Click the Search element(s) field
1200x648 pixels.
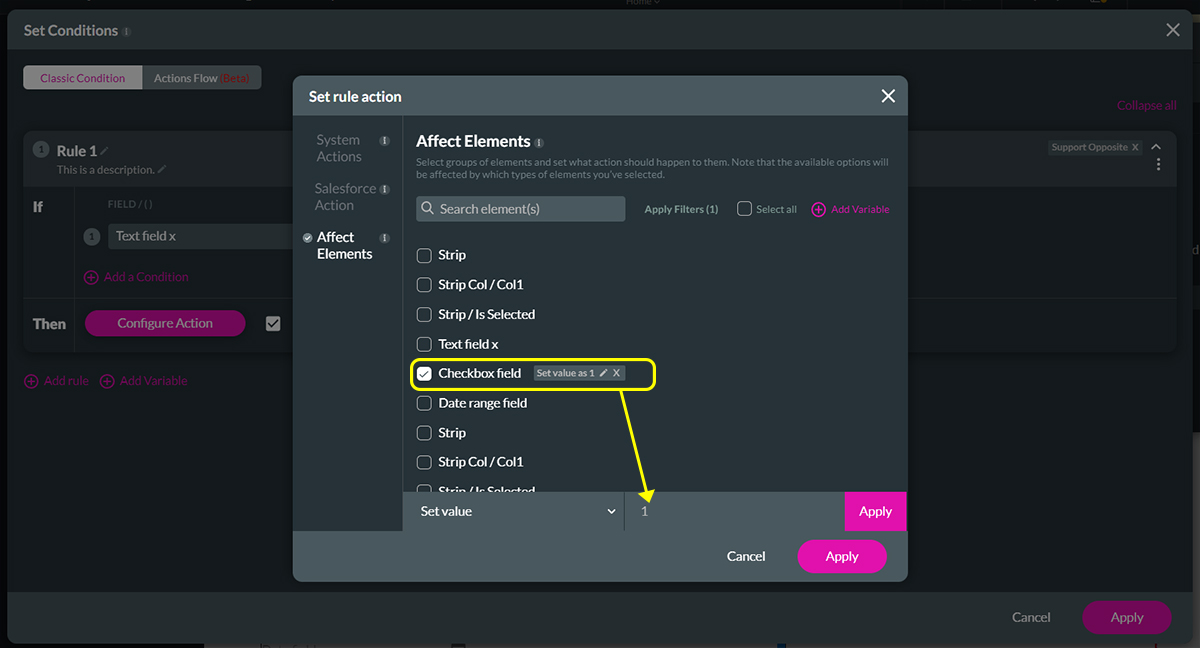coord(520,209)
